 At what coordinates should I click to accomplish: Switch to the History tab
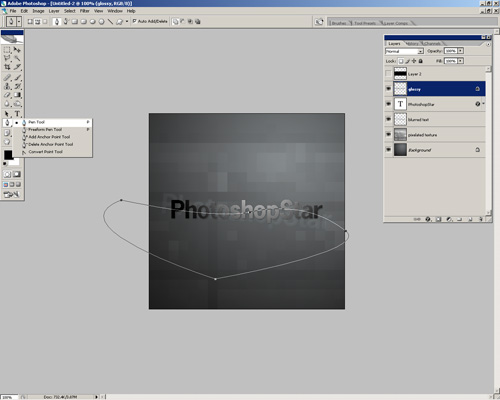(413, 44)
